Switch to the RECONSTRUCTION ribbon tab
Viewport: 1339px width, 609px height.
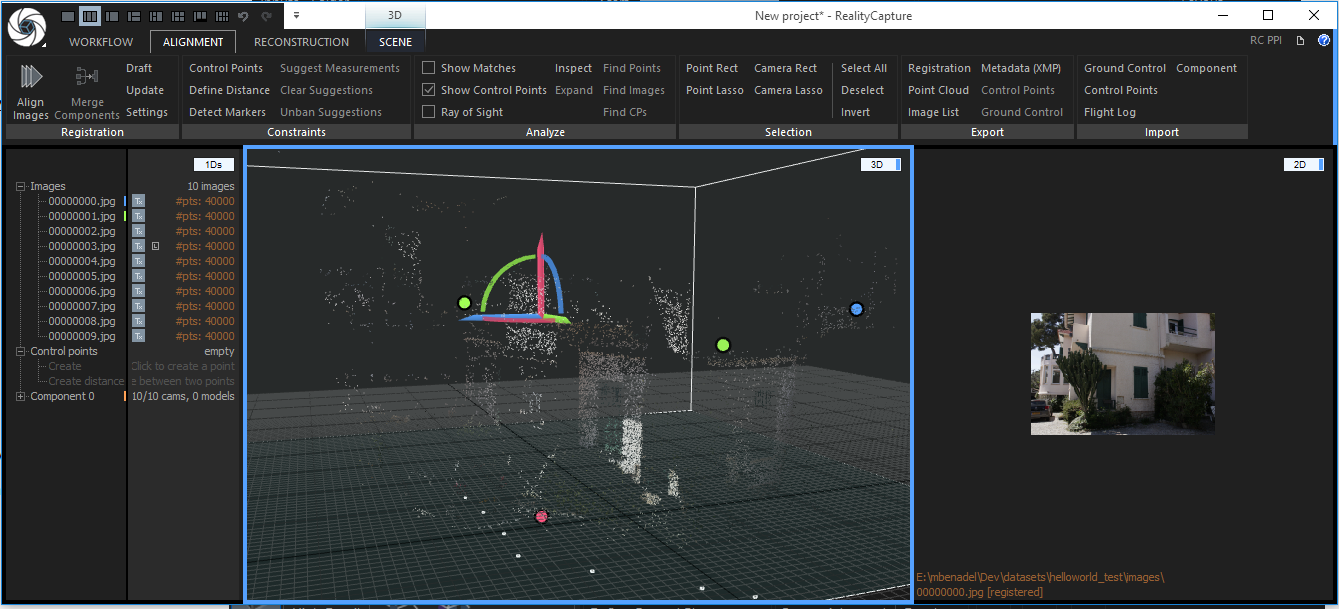click(301, 42)
